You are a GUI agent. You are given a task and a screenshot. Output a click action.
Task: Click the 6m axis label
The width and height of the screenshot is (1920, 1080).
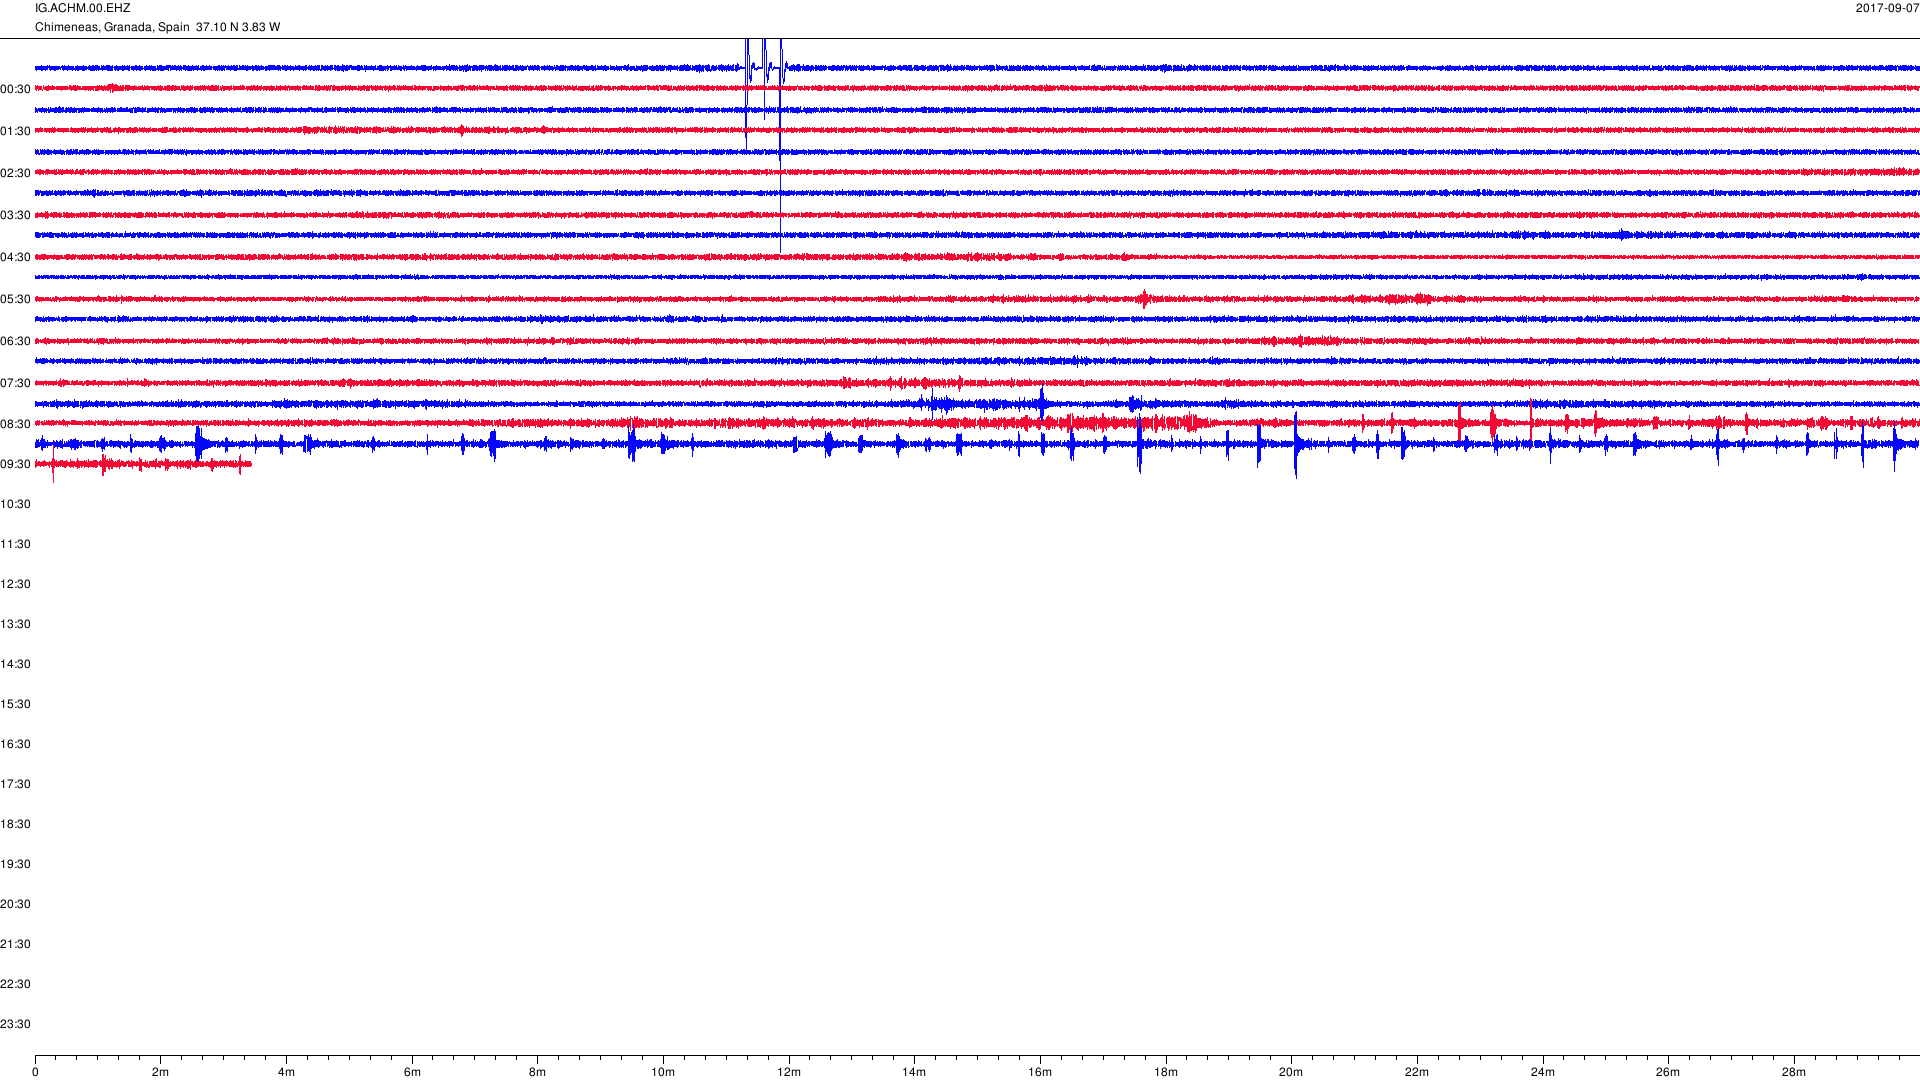(x=412, y=1072)
